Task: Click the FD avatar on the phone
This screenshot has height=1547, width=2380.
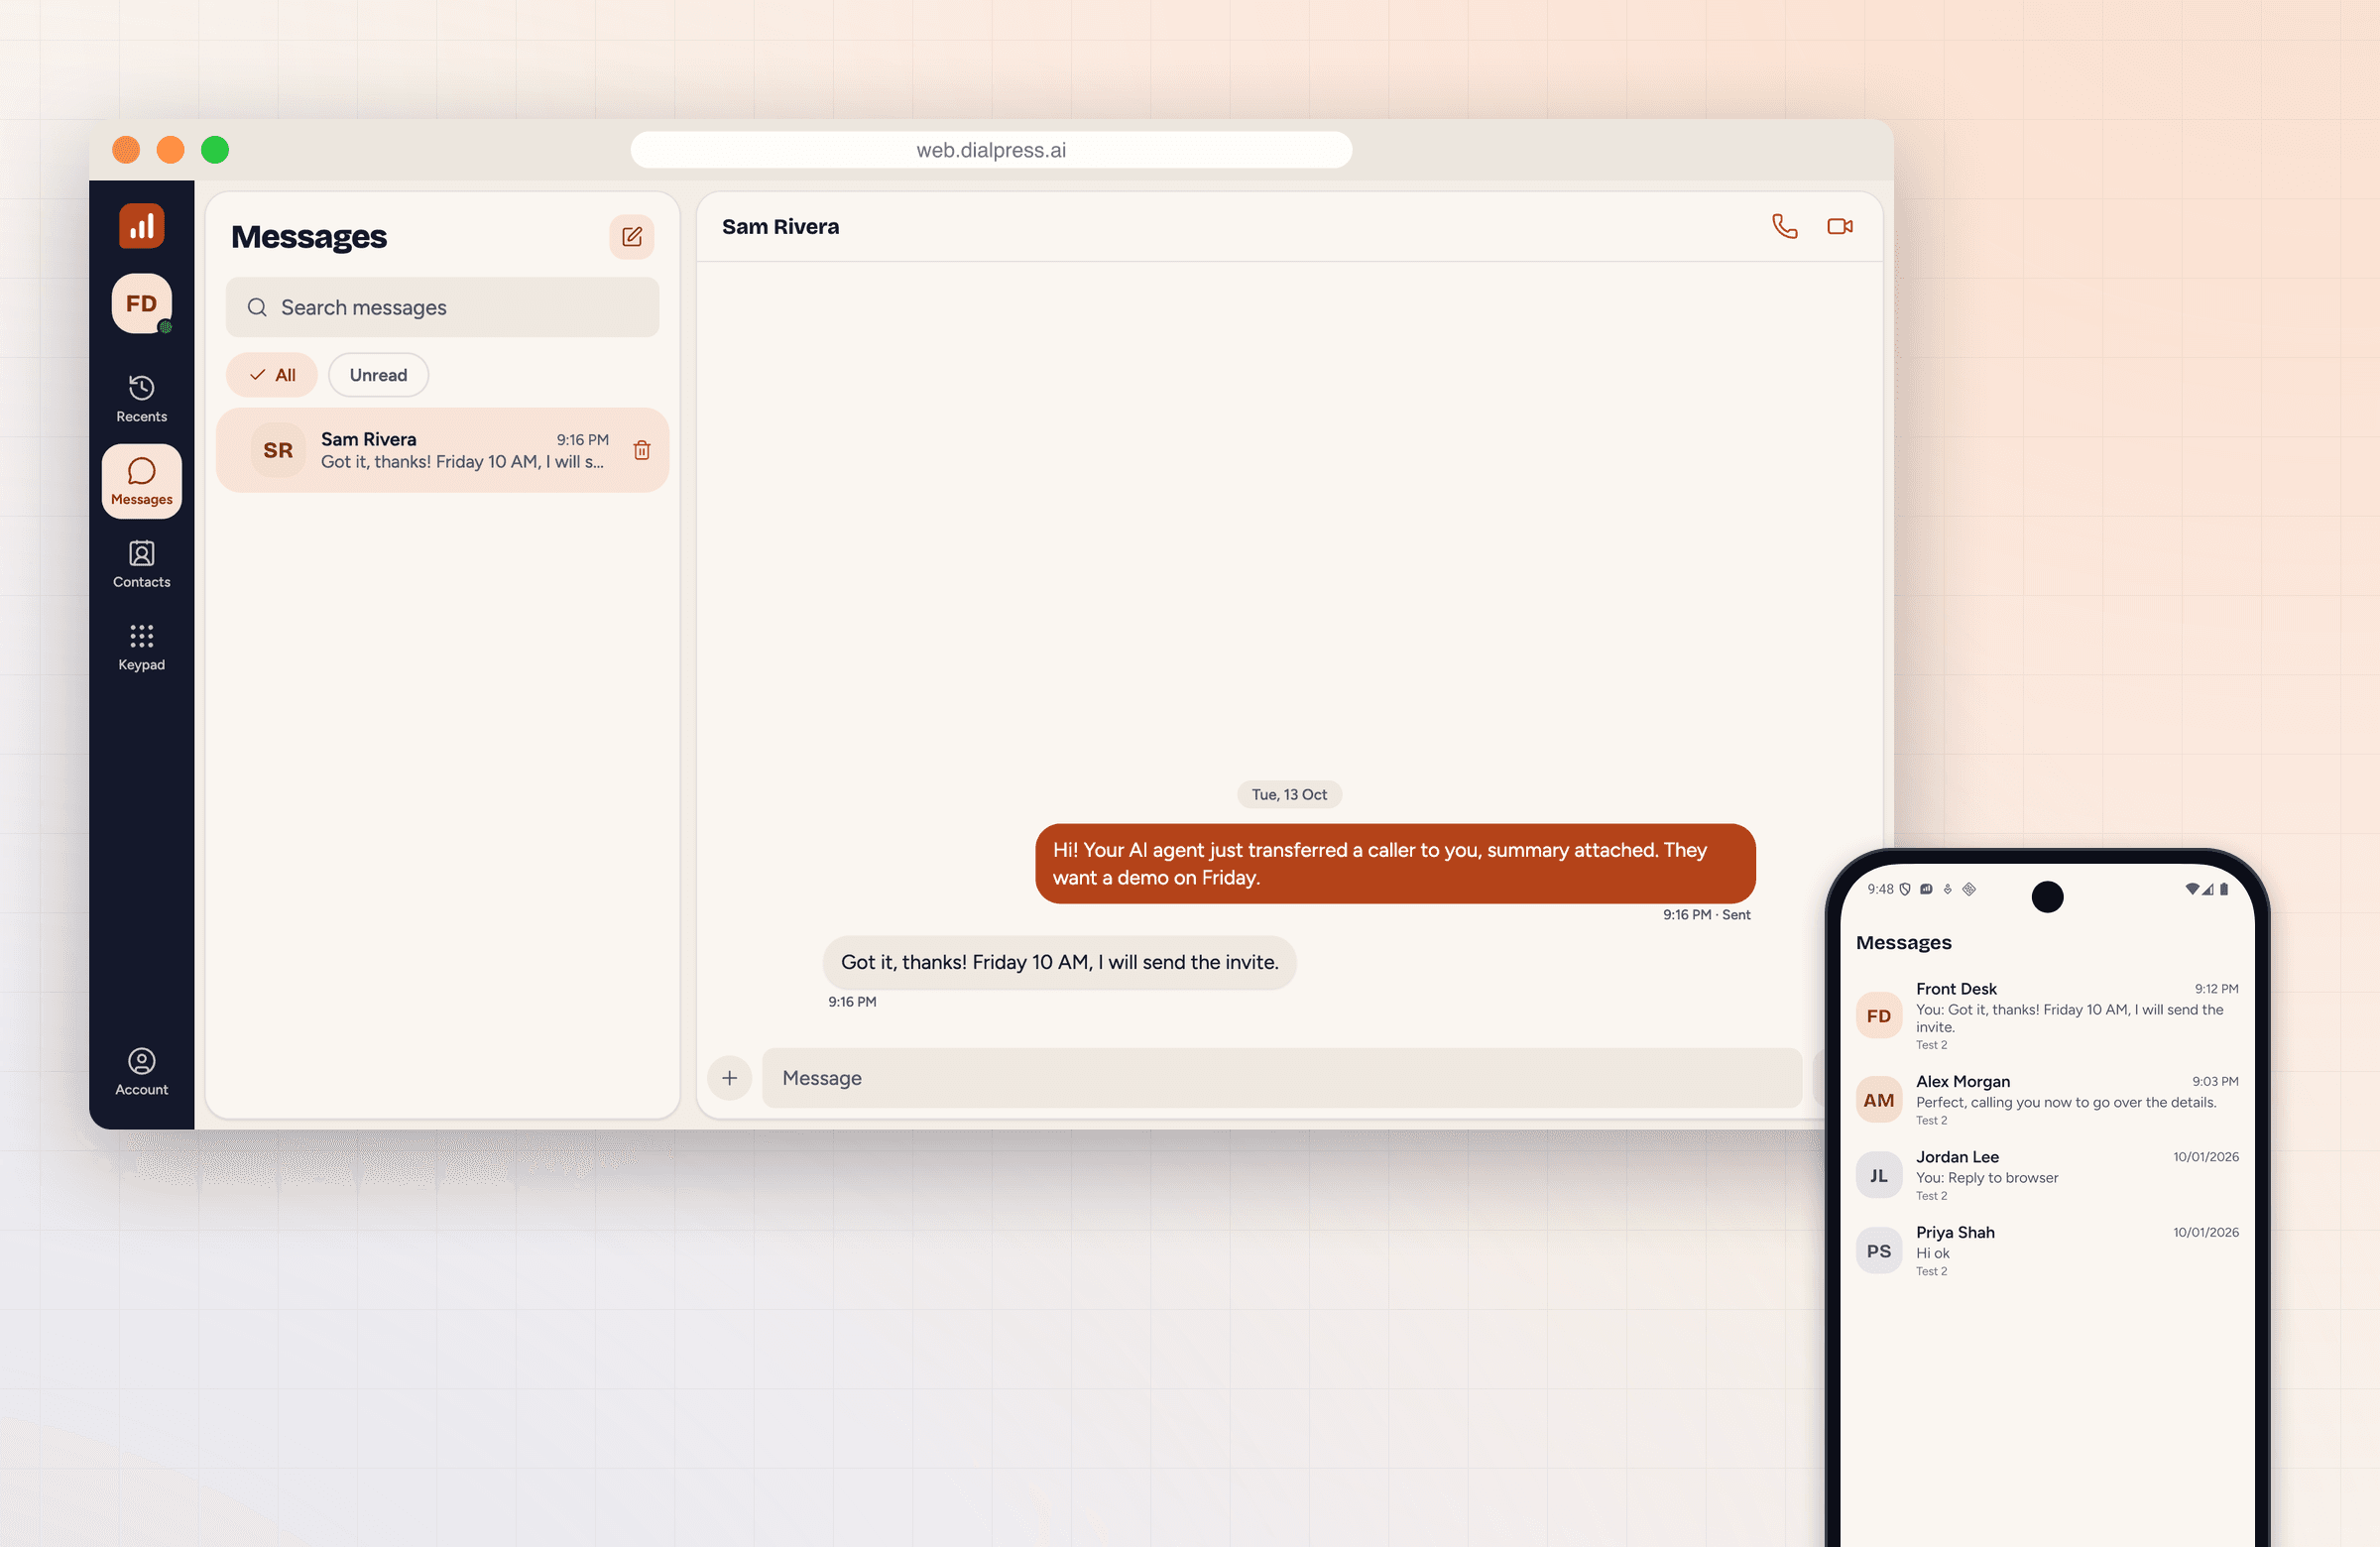Action: click(x=1879, y=1016)
